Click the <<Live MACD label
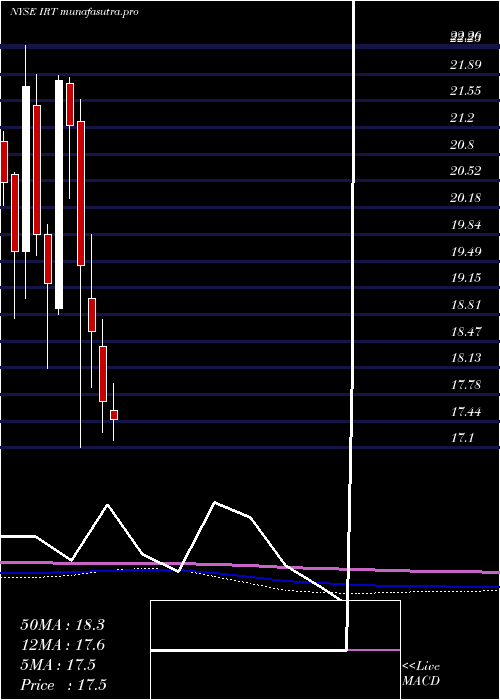This screenshot has height=700, width=500. click(x=421, y=674)
